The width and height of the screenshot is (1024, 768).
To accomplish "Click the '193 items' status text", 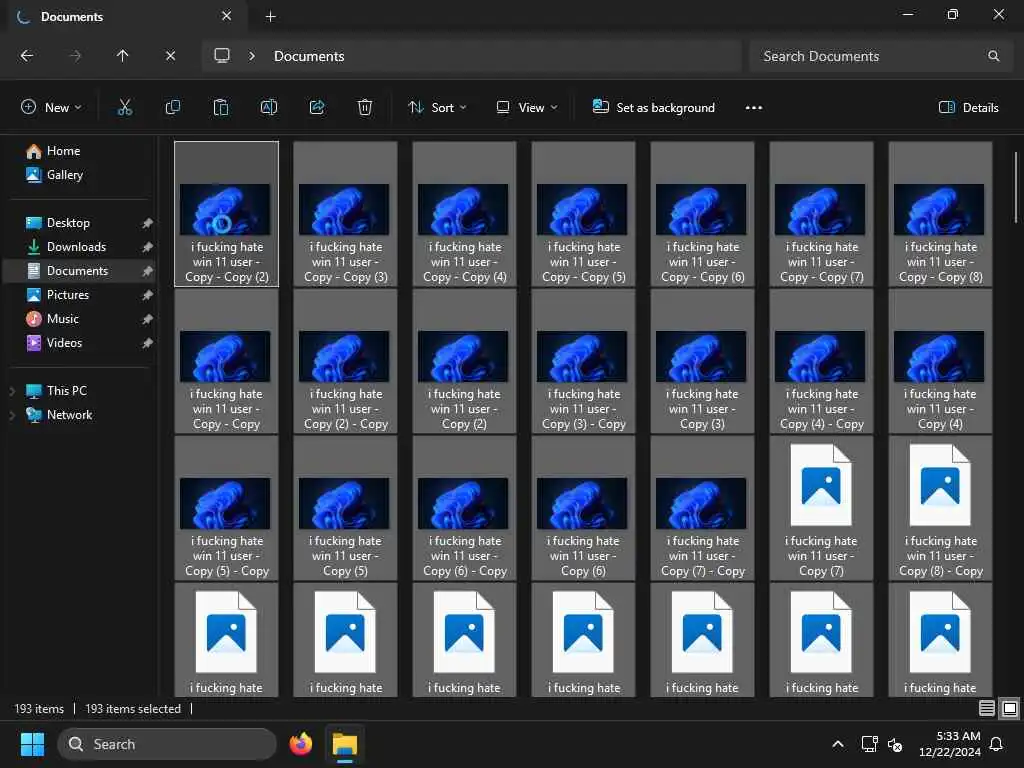I will pyautogui.click(x=39, y=709).
